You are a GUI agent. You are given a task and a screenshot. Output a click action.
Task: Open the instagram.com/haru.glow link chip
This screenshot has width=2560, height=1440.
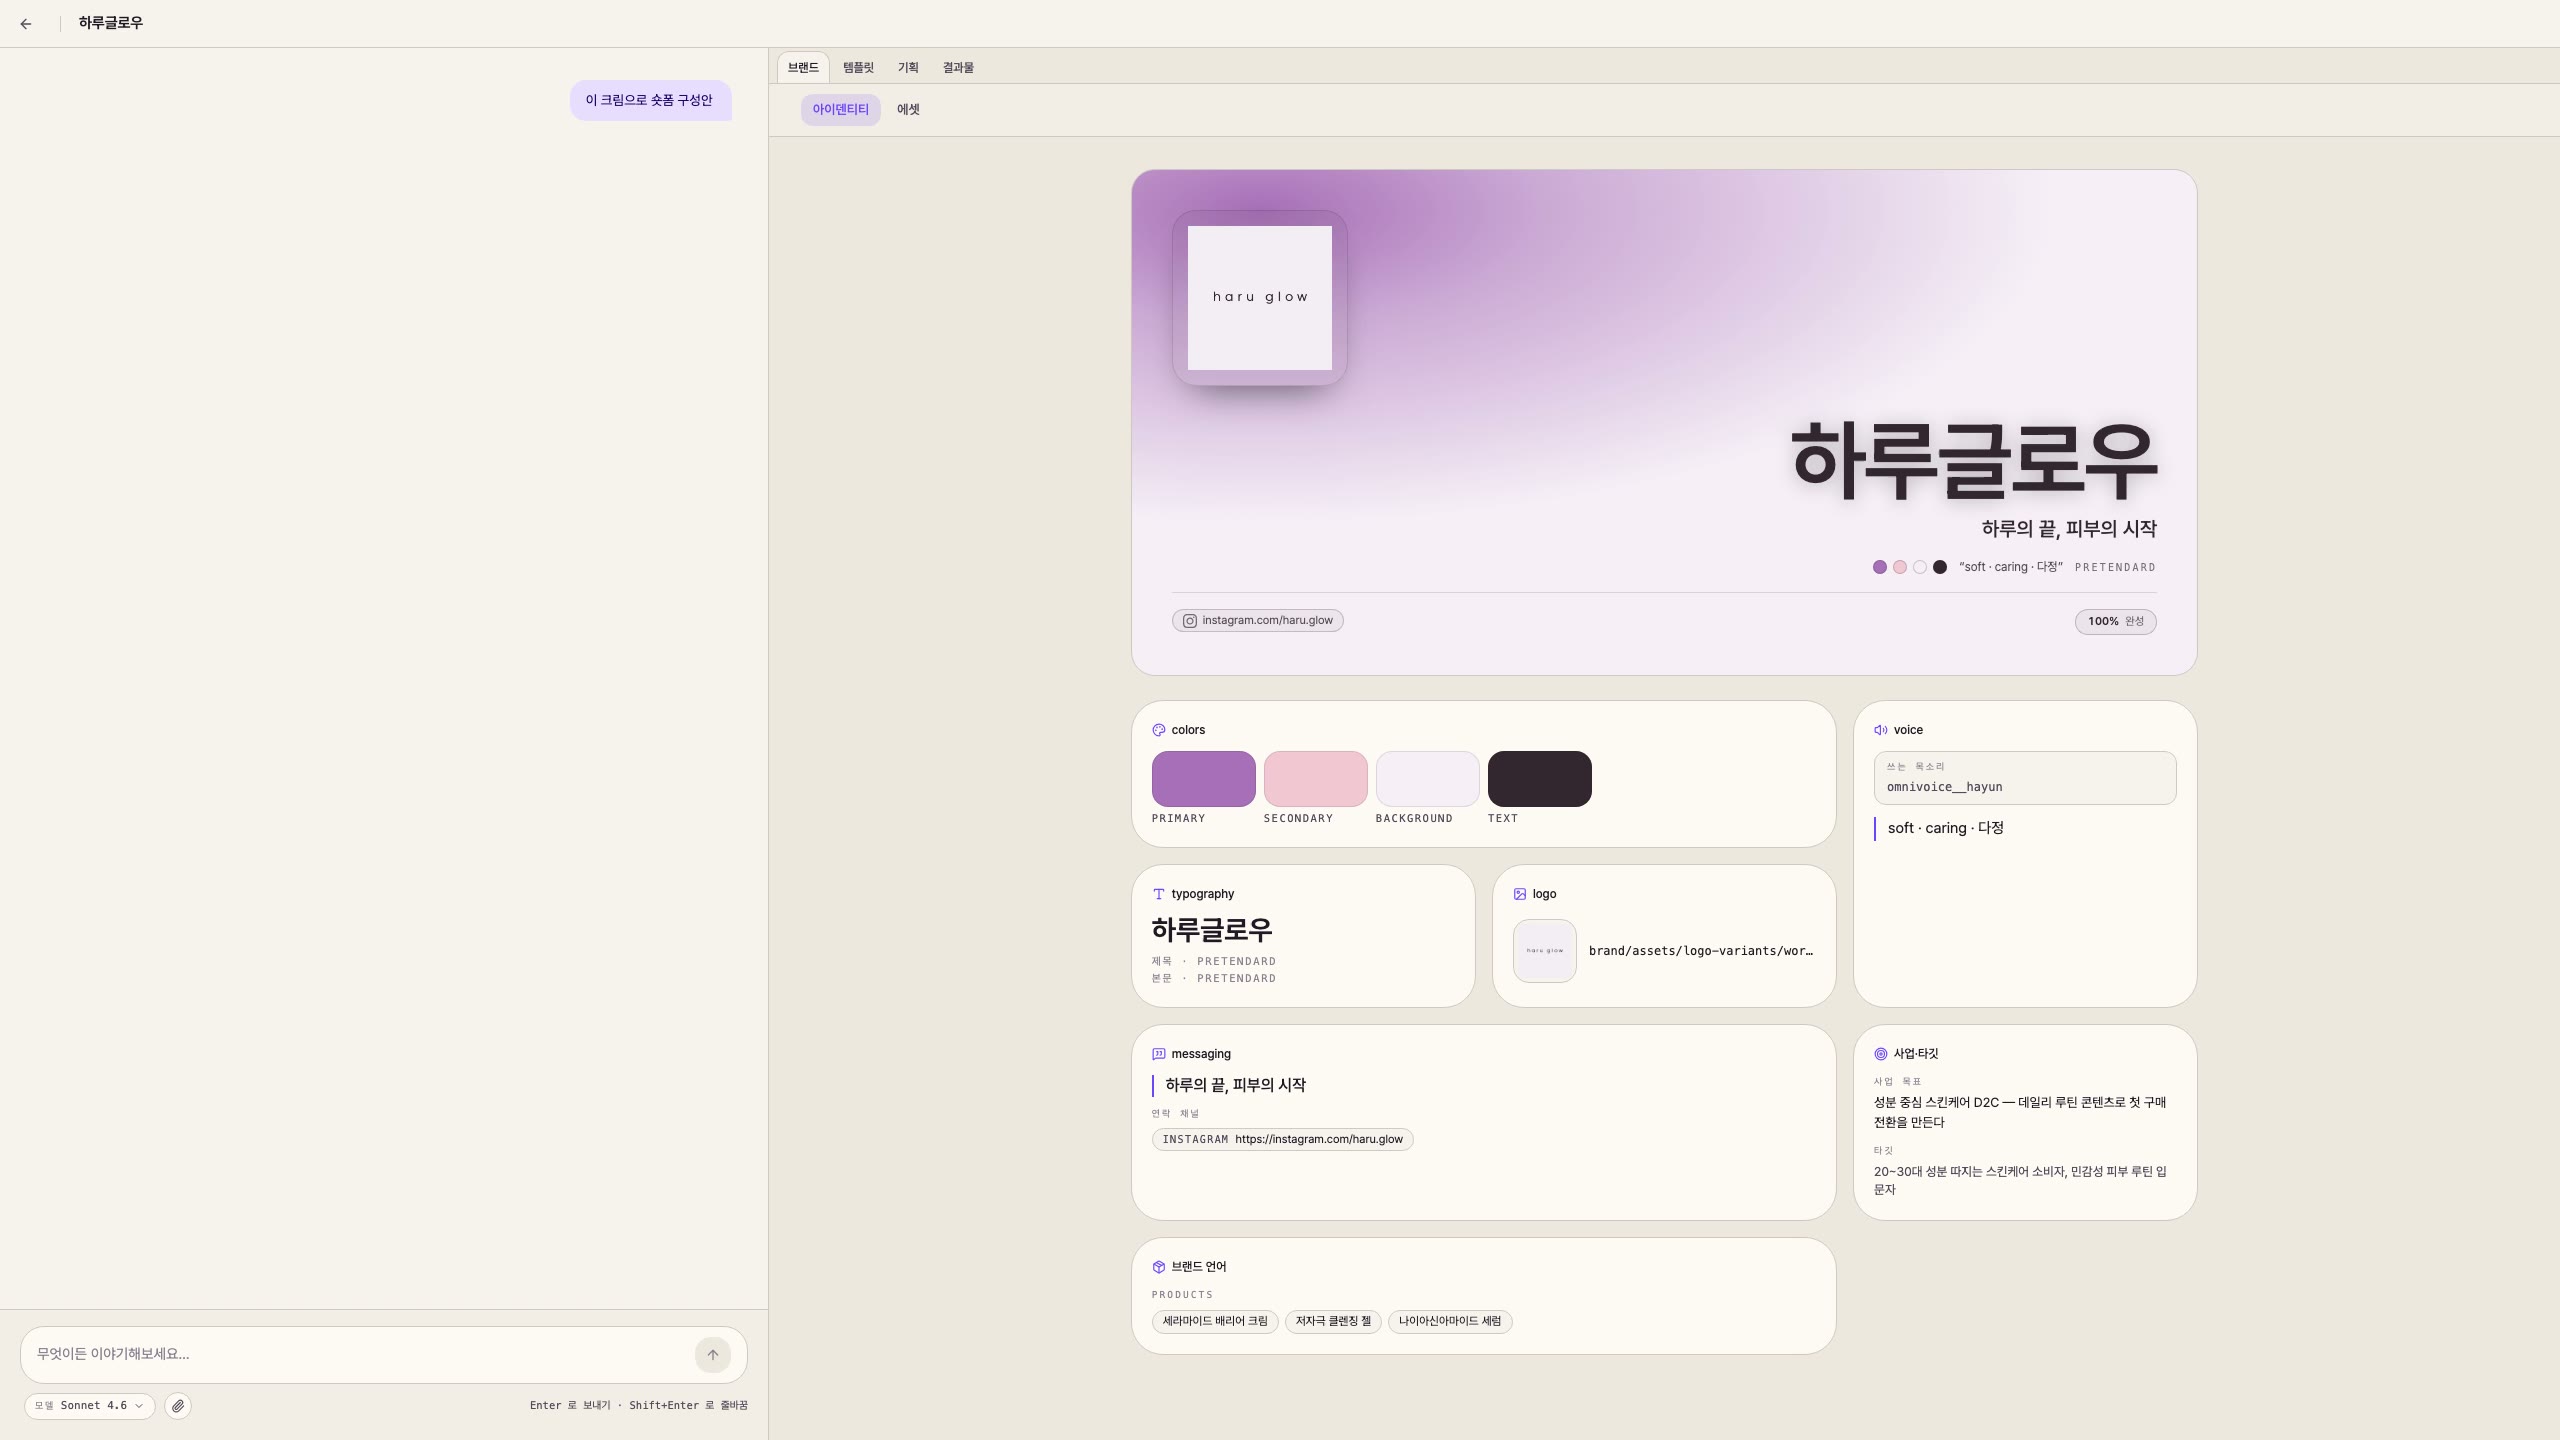click(1258, 621)
